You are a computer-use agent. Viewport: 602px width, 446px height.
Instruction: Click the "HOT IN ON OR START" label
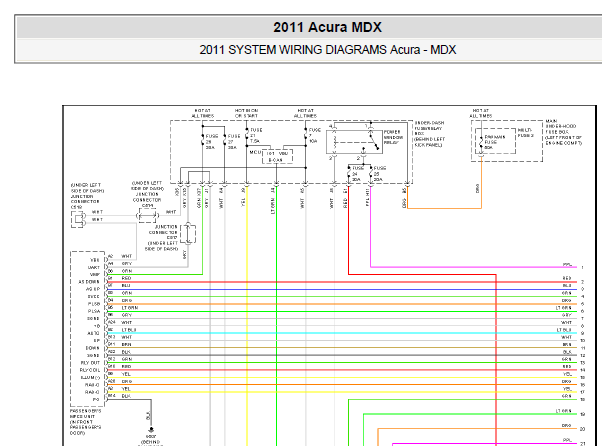[x=246, y=113]
